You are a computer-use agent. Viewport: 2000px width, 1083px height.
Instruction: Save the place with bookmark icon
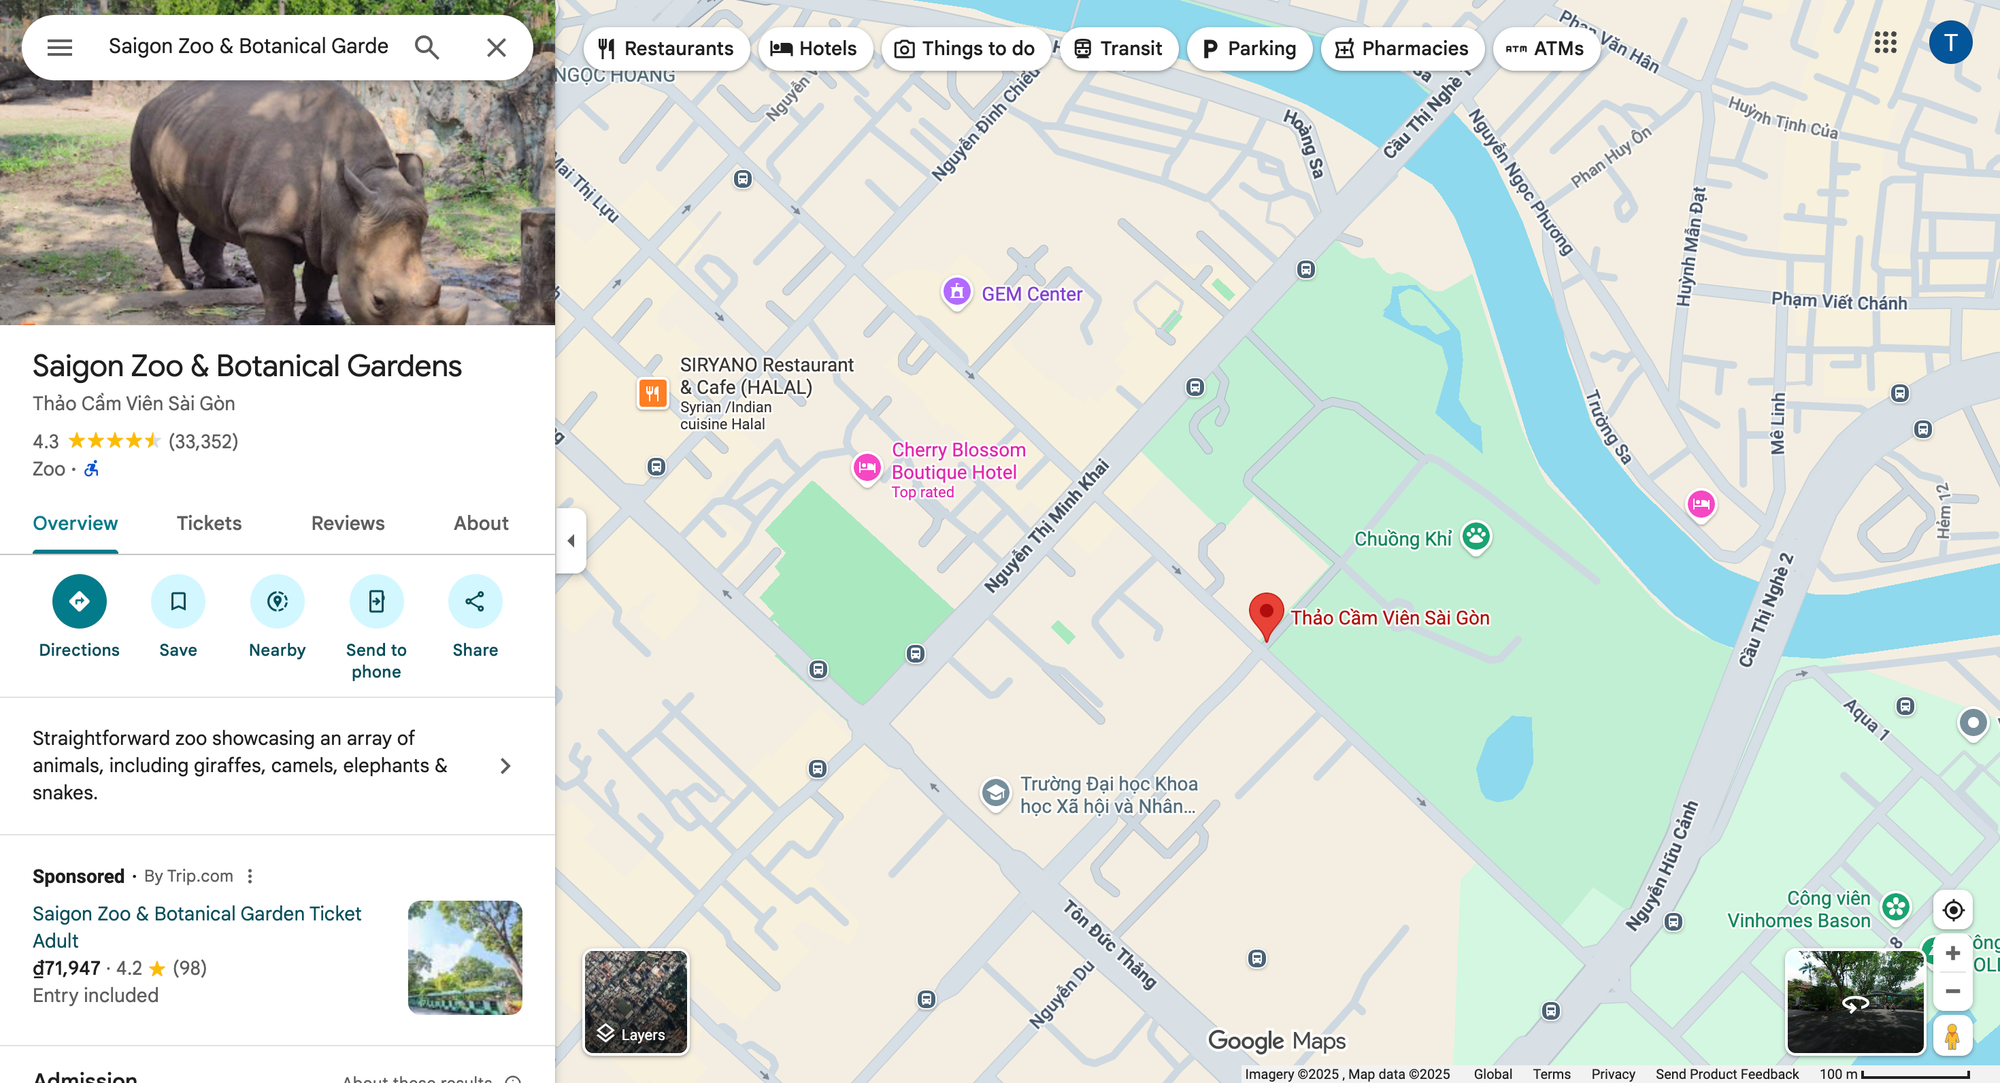click(x=178, y=601)
